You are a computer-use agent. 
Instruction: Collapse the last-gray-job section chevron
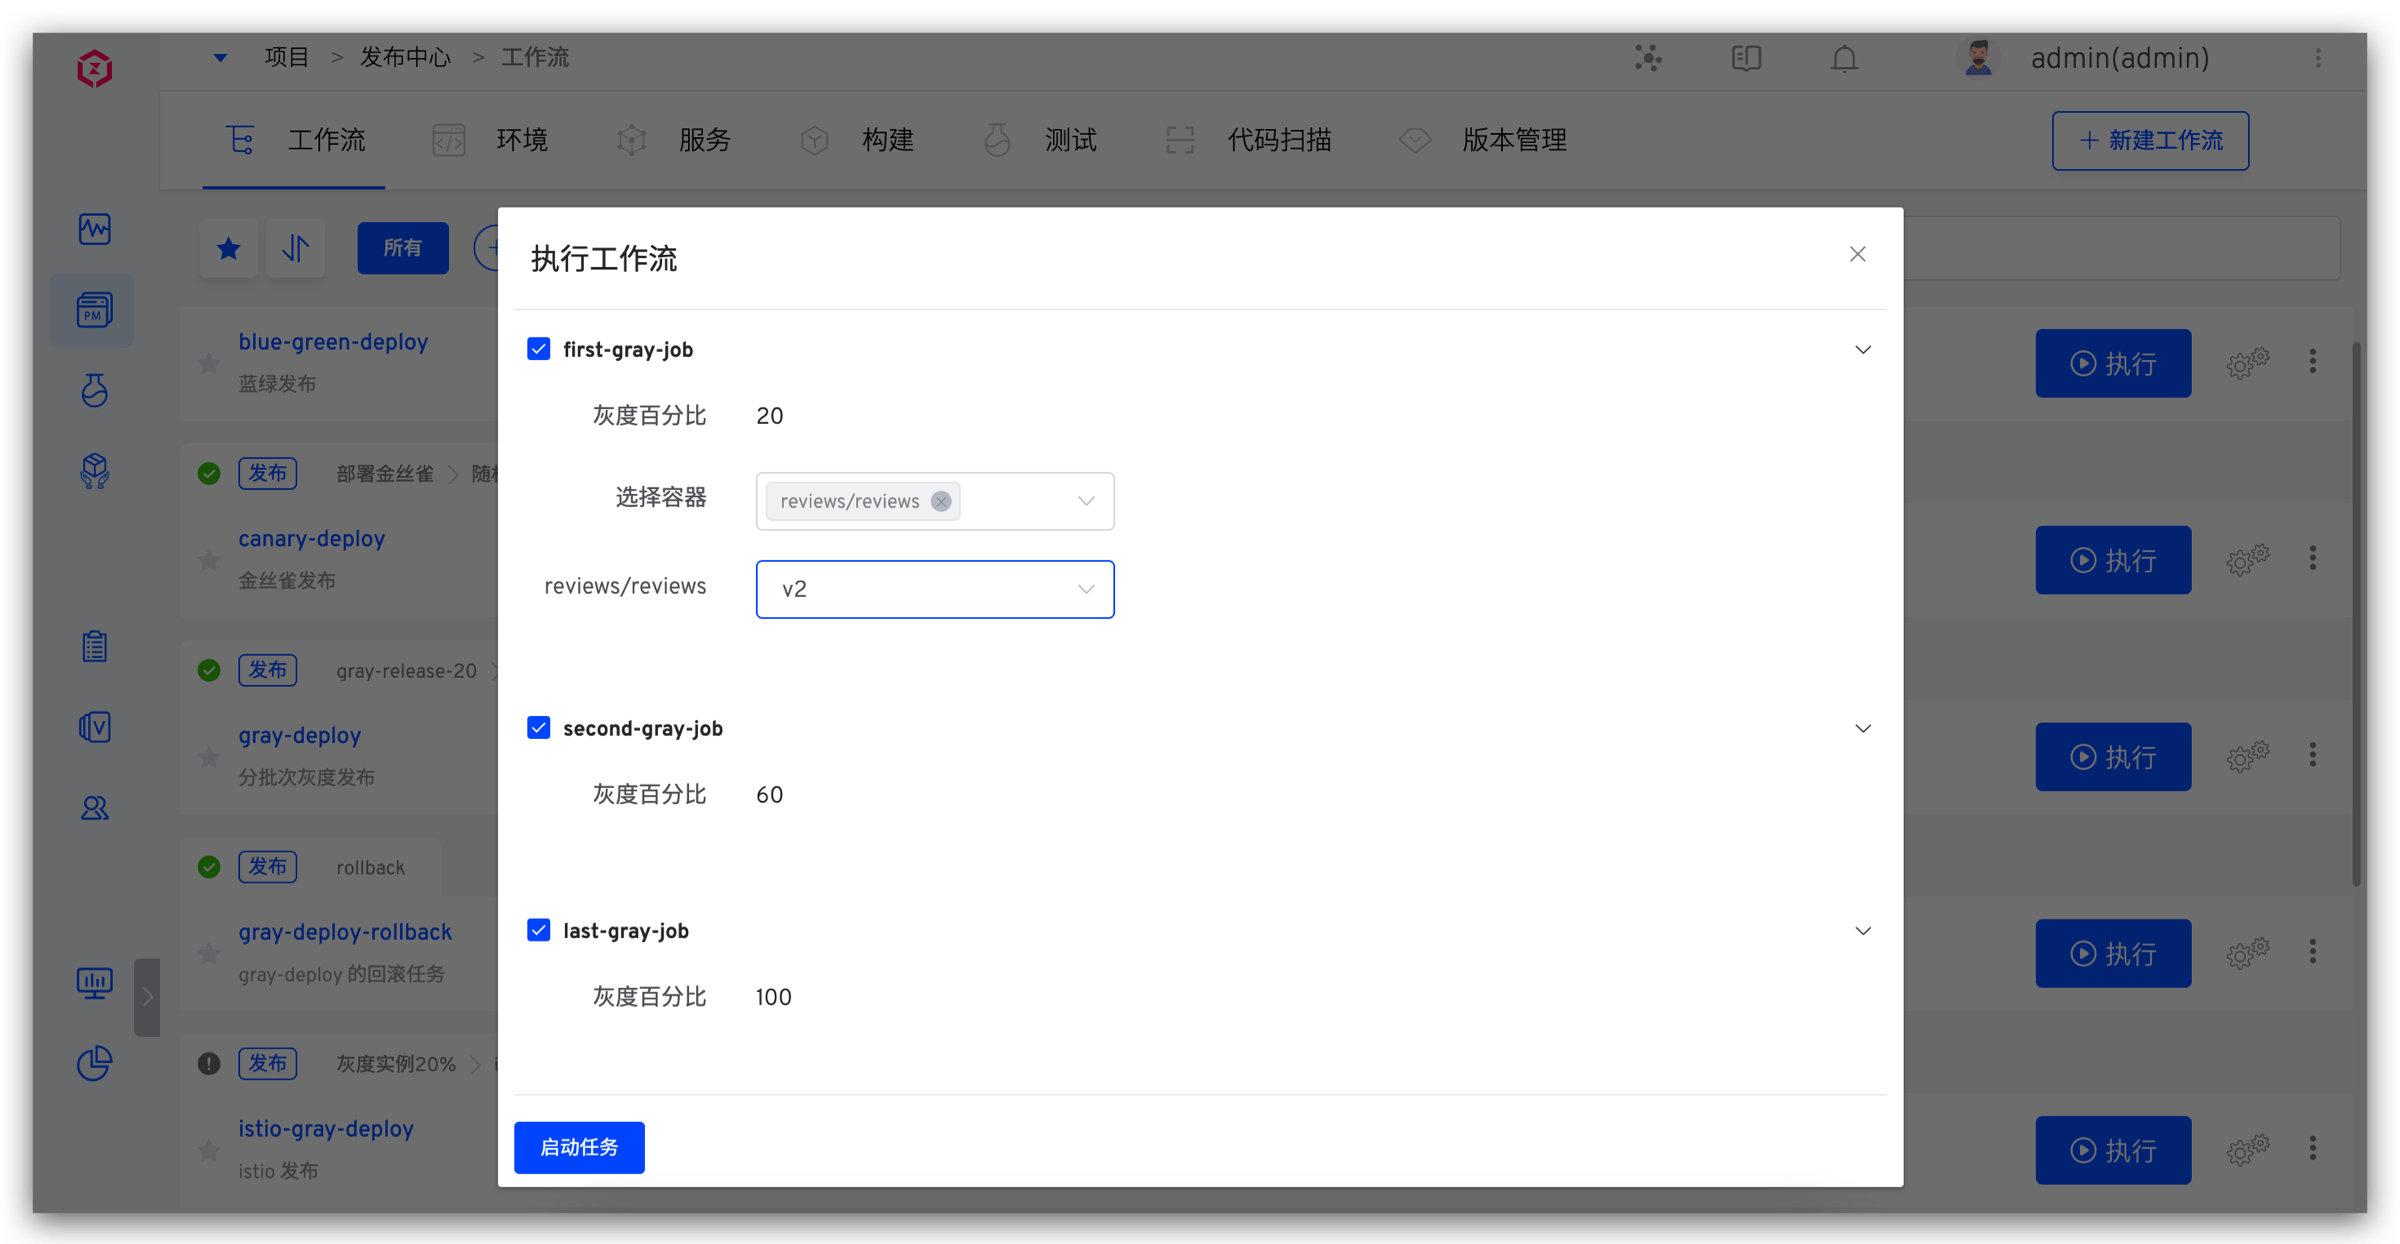(1863, 930)
